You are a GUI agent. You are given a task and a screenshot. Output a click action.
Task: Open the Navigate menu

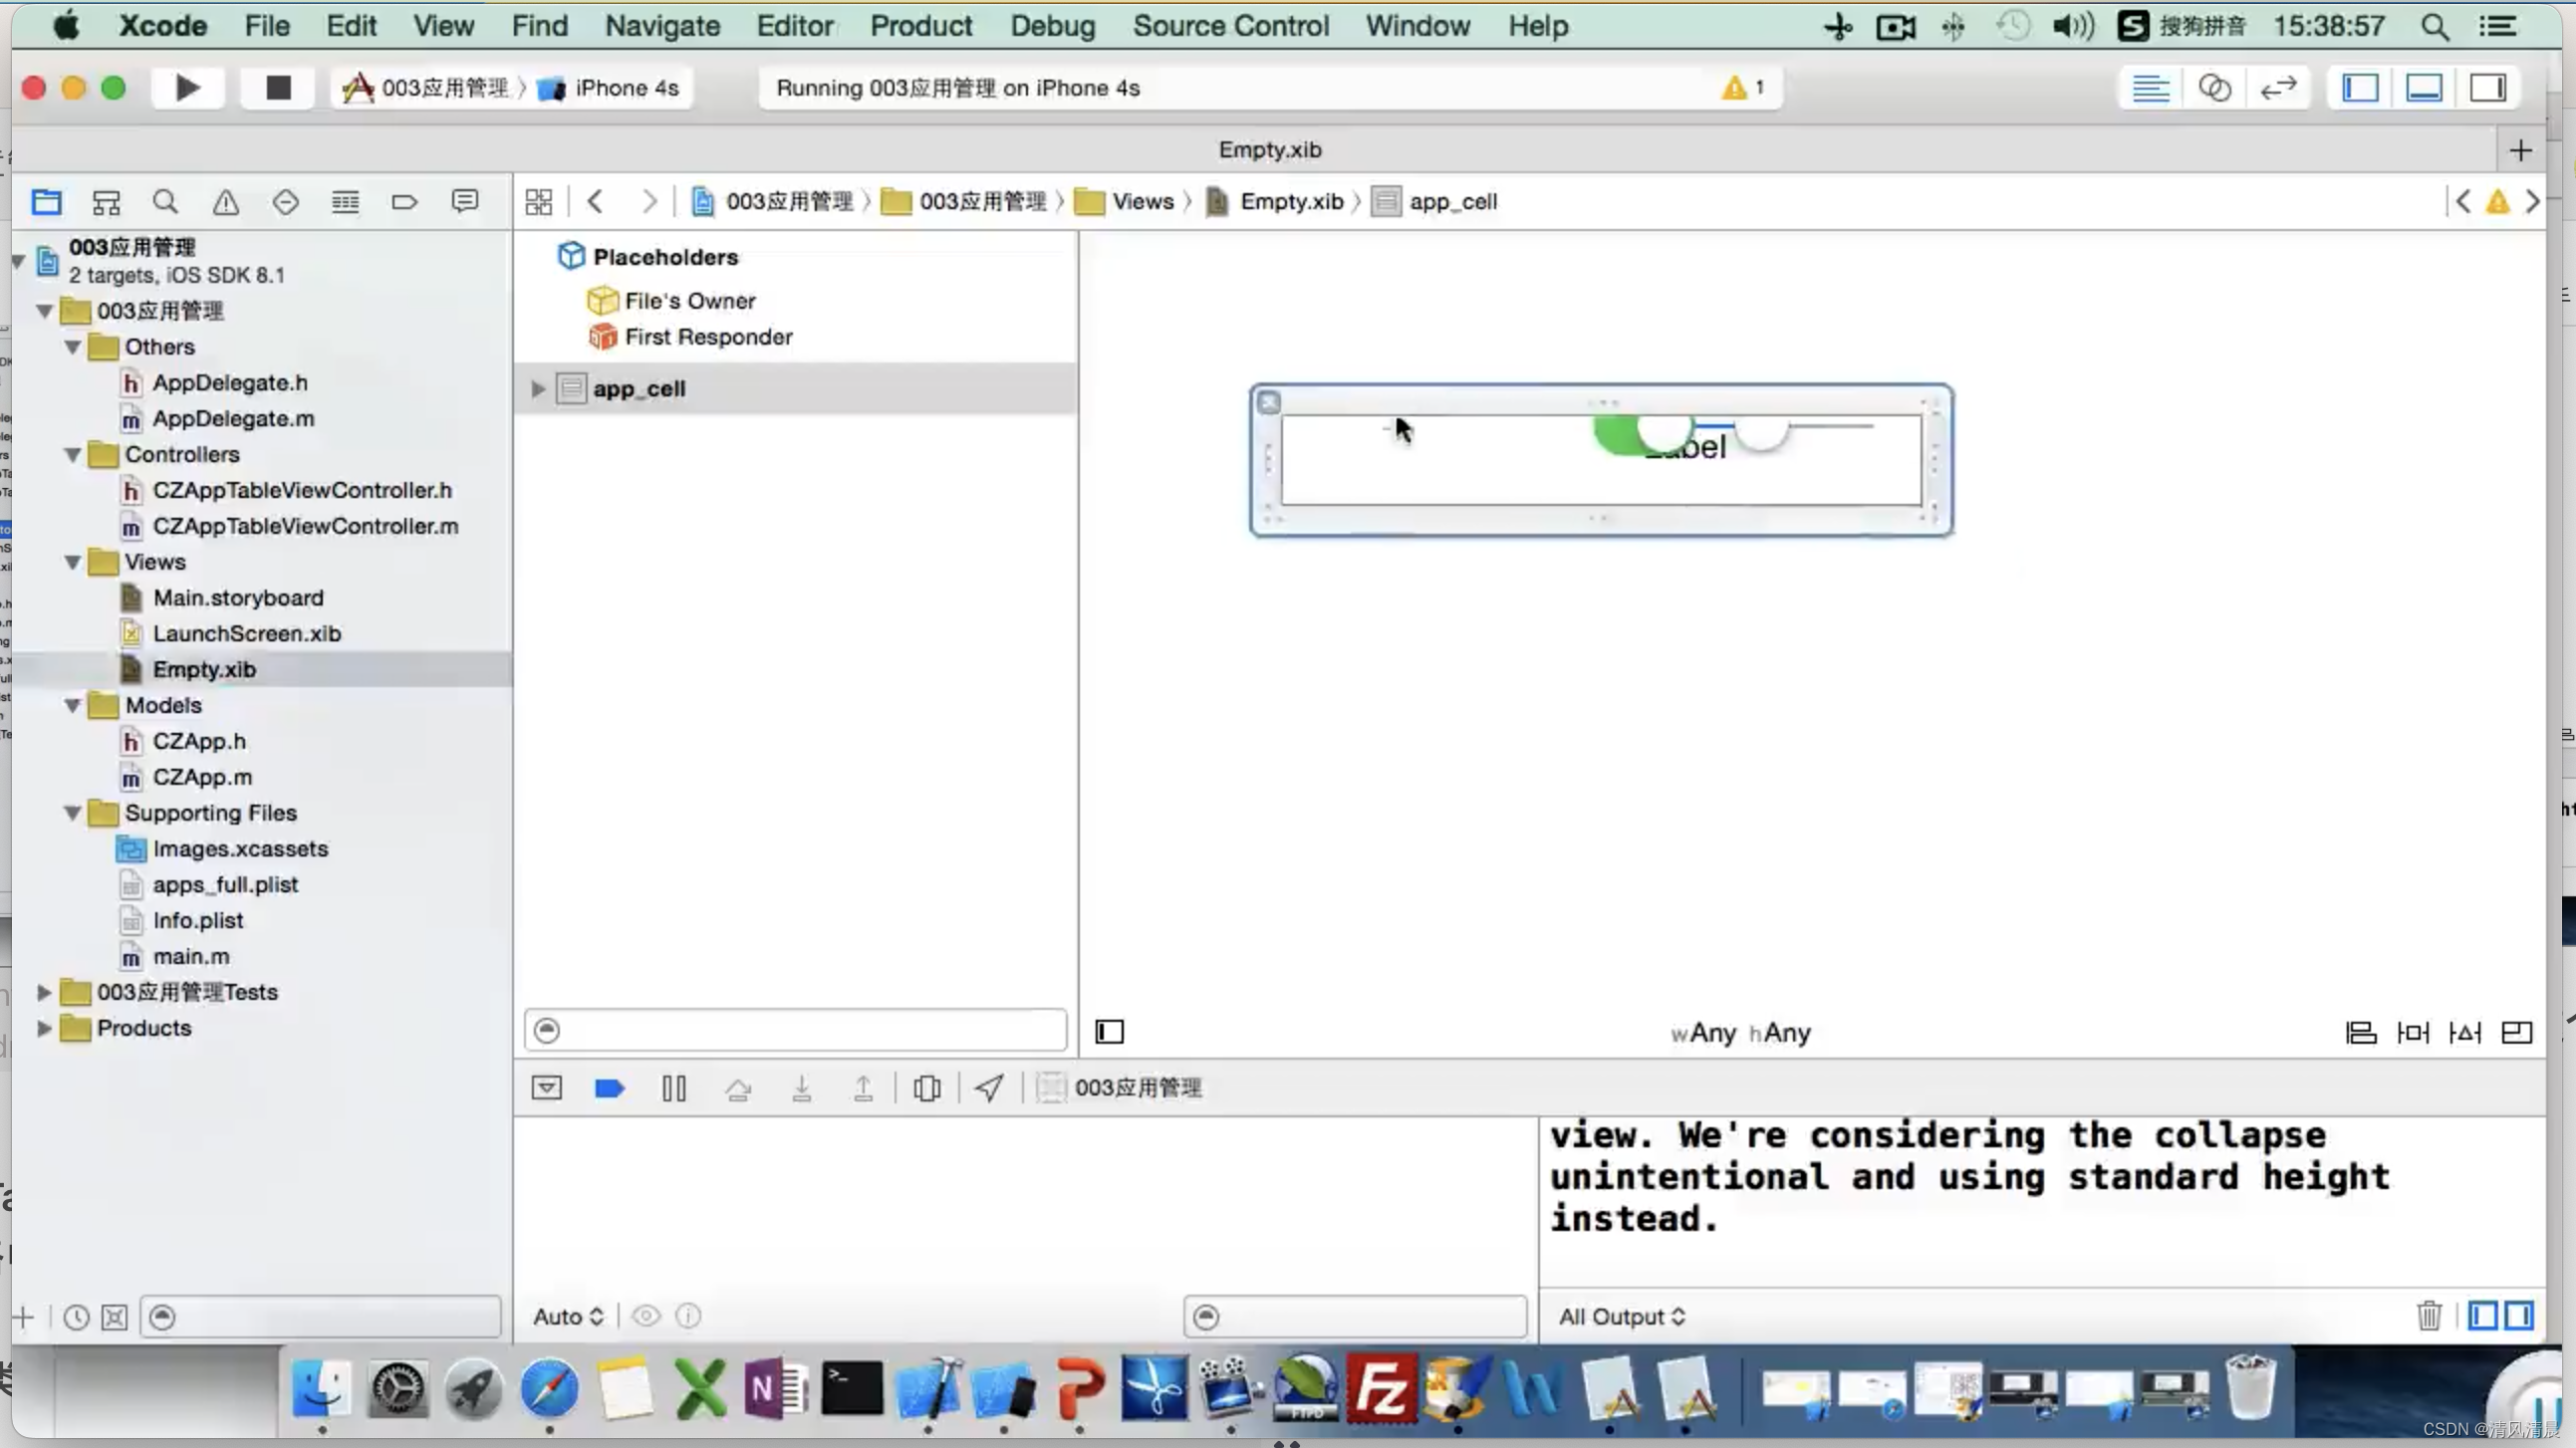pyautogui.click(x=662, y=26)
